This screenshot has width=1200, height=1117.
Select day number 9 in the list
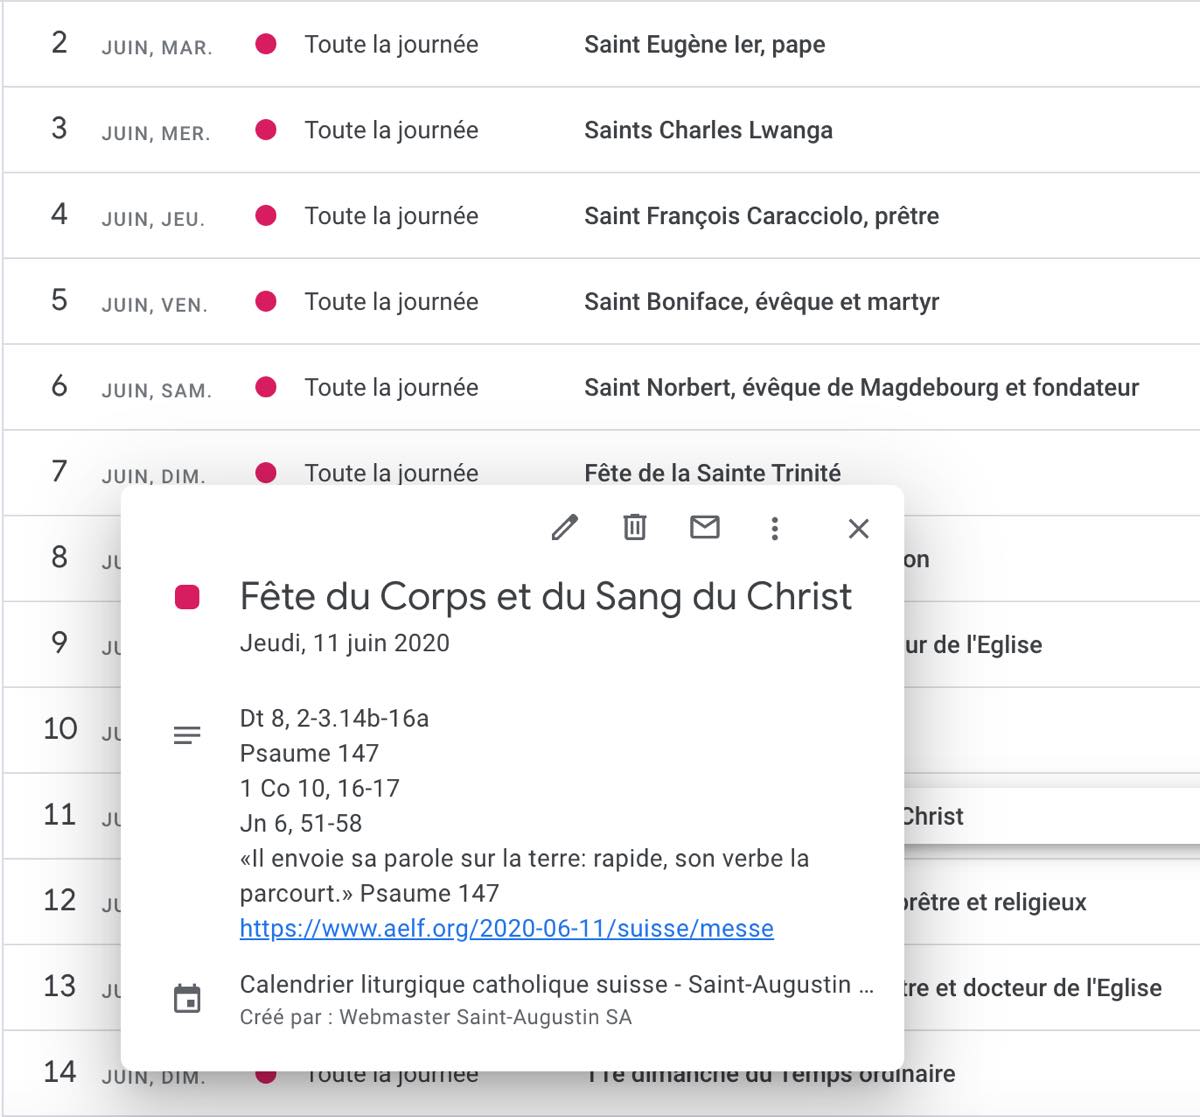[60, 643]
